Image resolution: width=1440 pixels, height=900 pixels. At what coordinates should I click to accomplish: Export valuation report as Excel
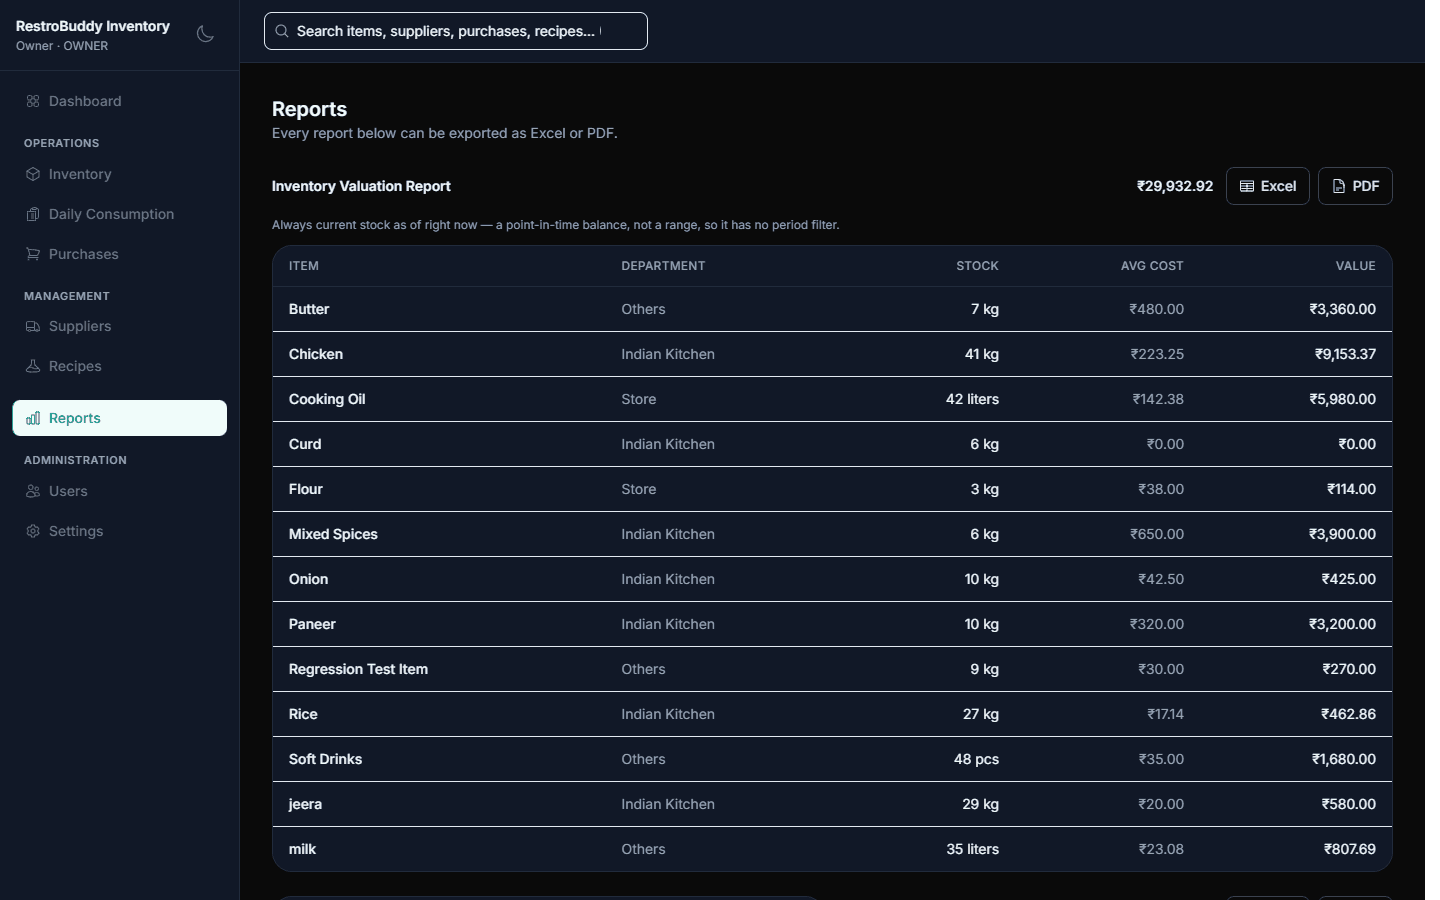(1267, 186)
